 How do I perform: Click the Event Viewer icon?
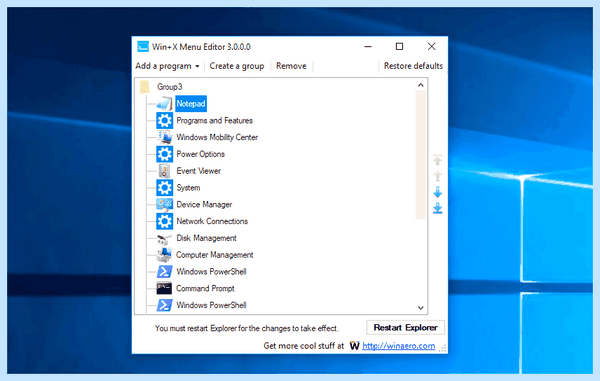[164, 171]
